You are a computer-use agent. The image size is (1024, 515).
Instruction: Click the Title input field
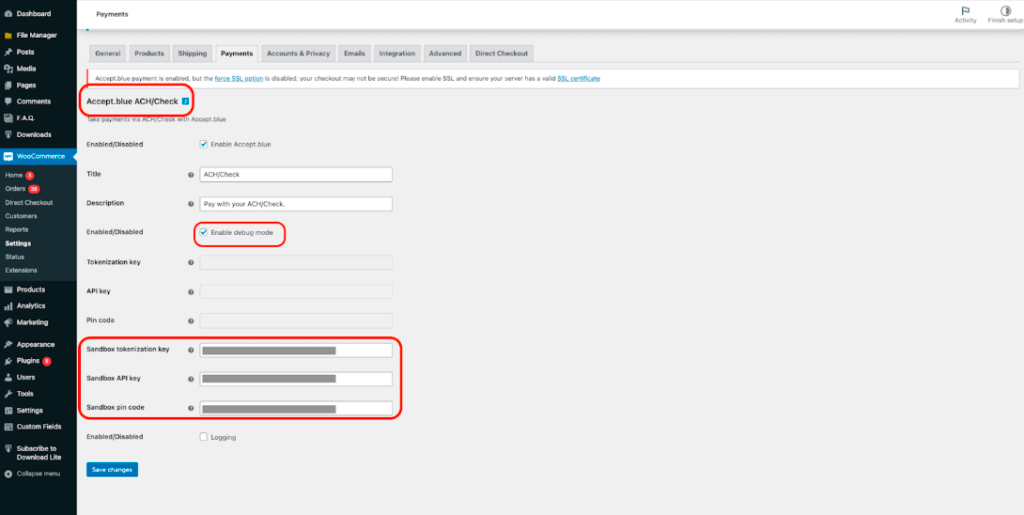coord(296,174)
